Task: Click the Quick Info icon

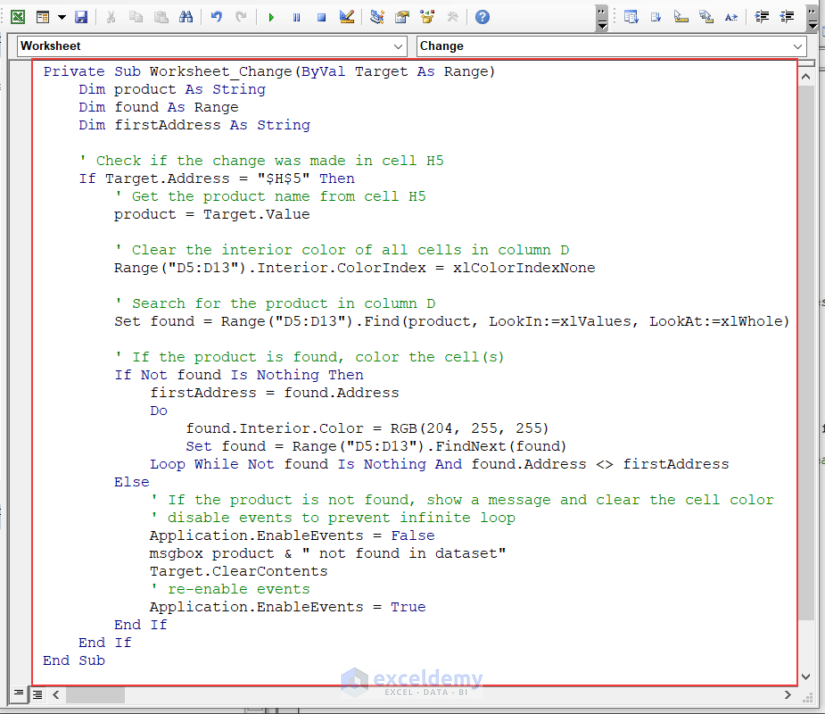Action: (681, 17)
